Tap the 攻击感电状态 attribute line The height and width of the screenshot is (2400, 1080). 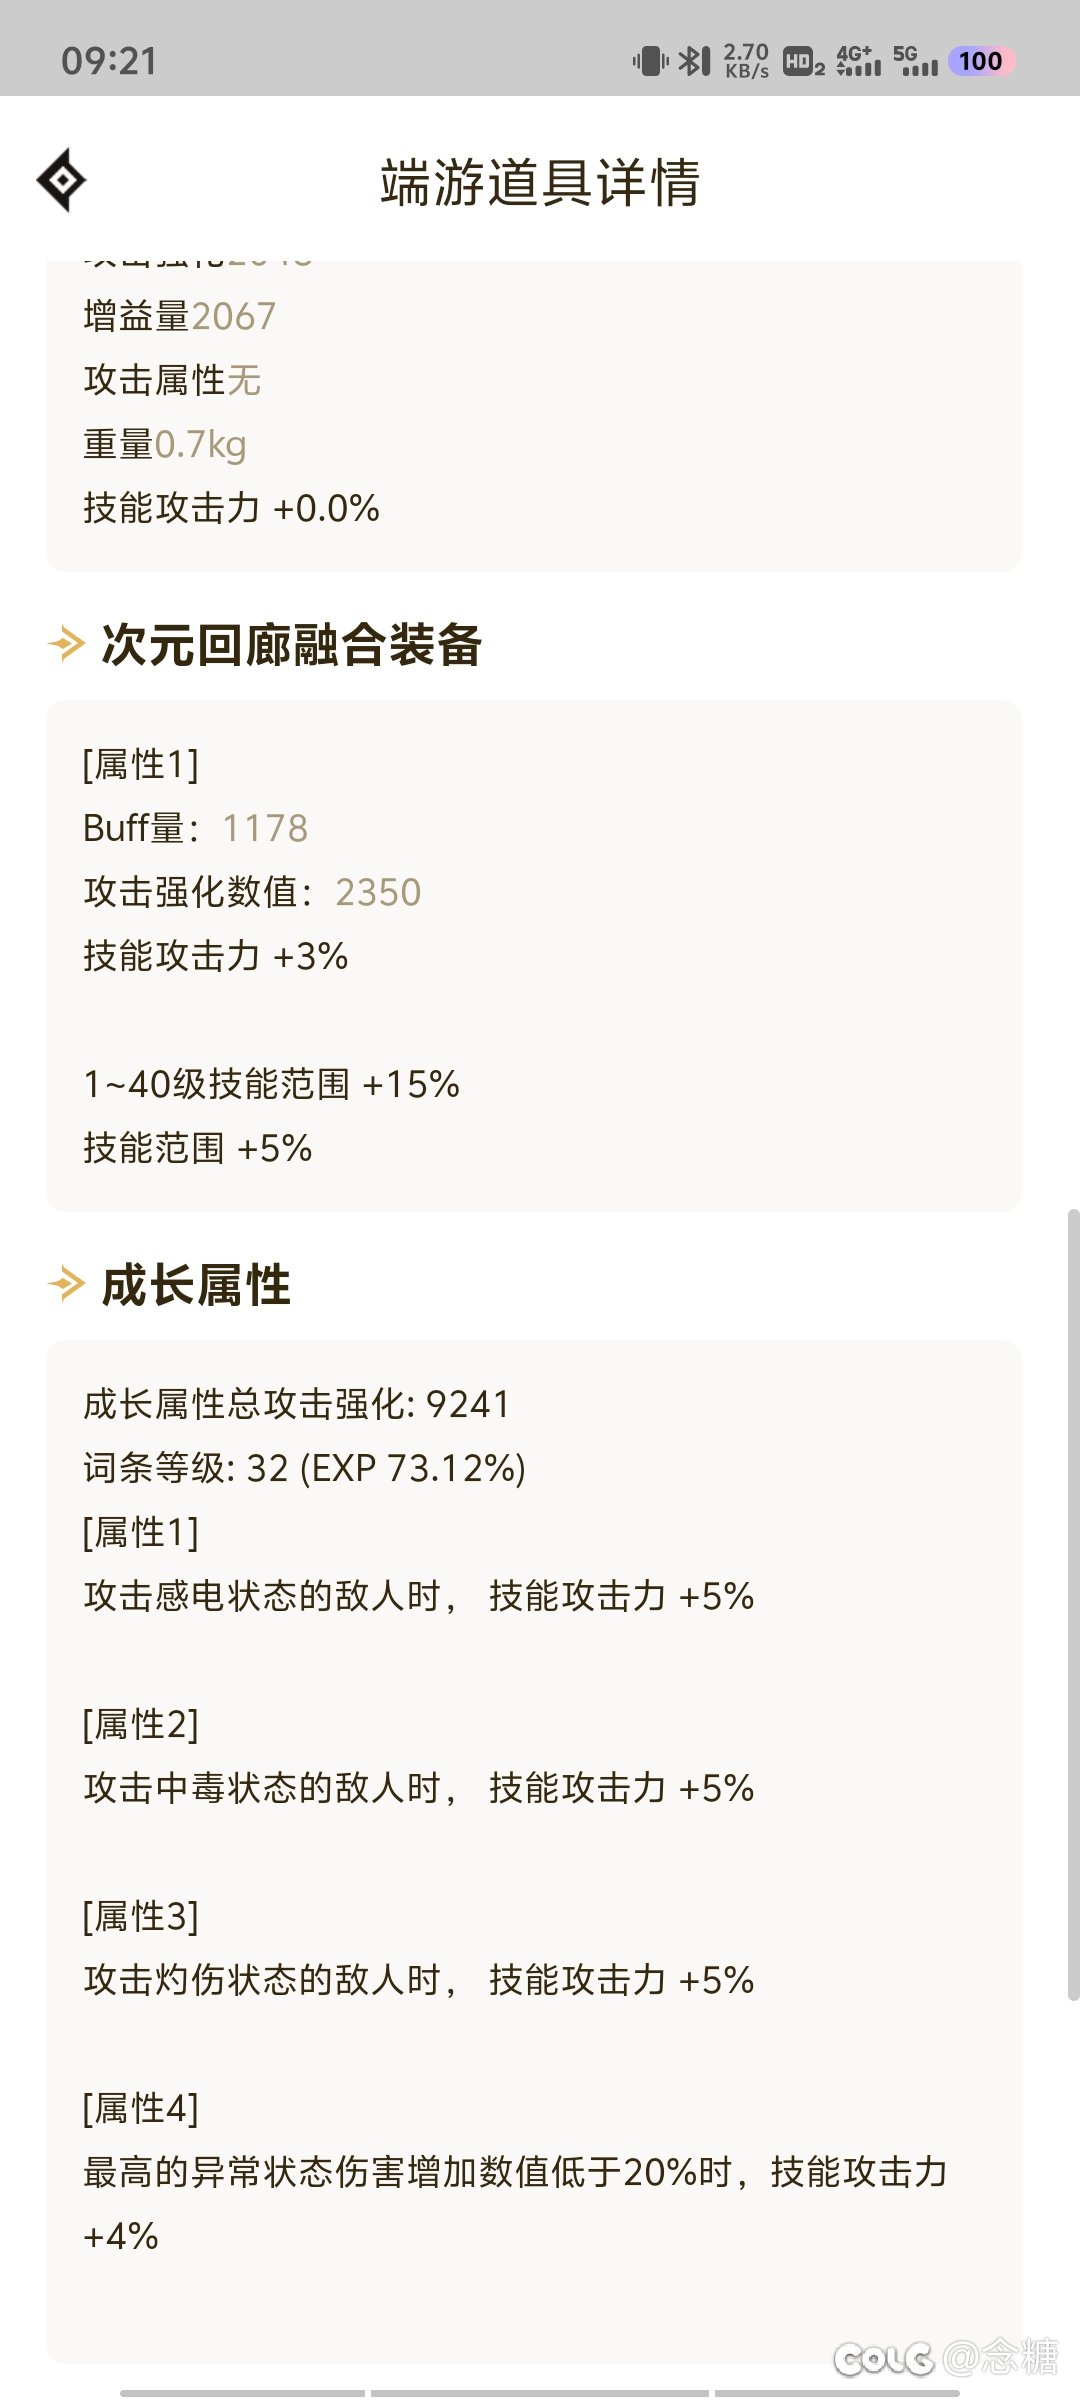pos(418,1596)
